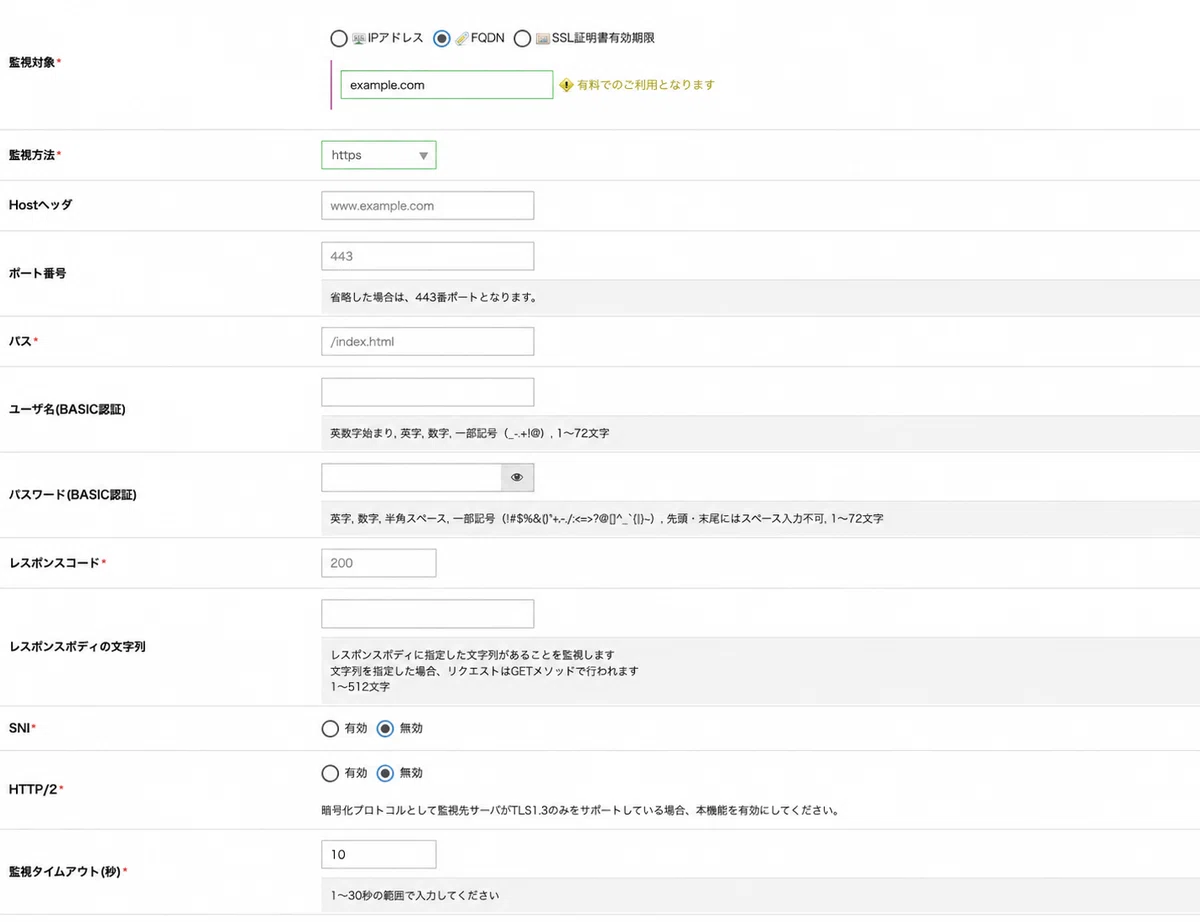Toggle password visibility with the eye icon
1200x922 pixels.
517,477
